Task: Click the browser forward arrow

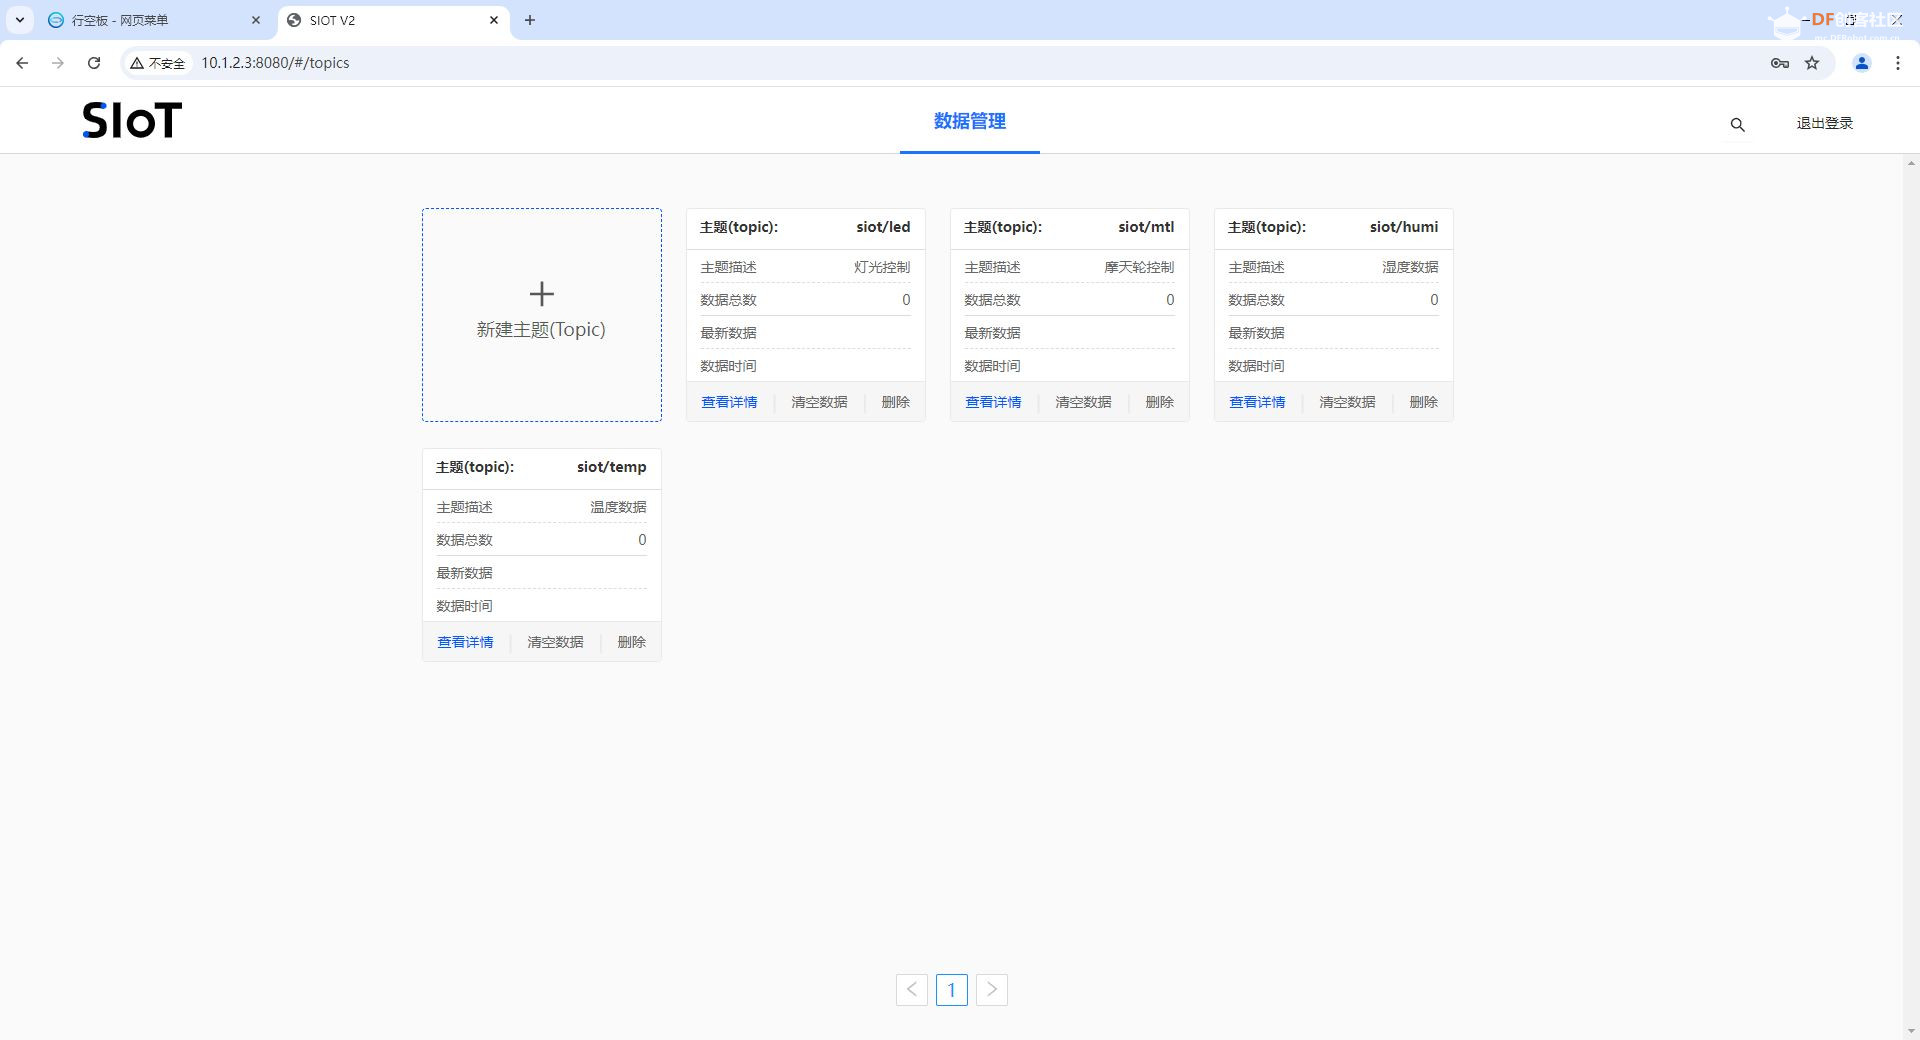Action: (x=58, y=62)
